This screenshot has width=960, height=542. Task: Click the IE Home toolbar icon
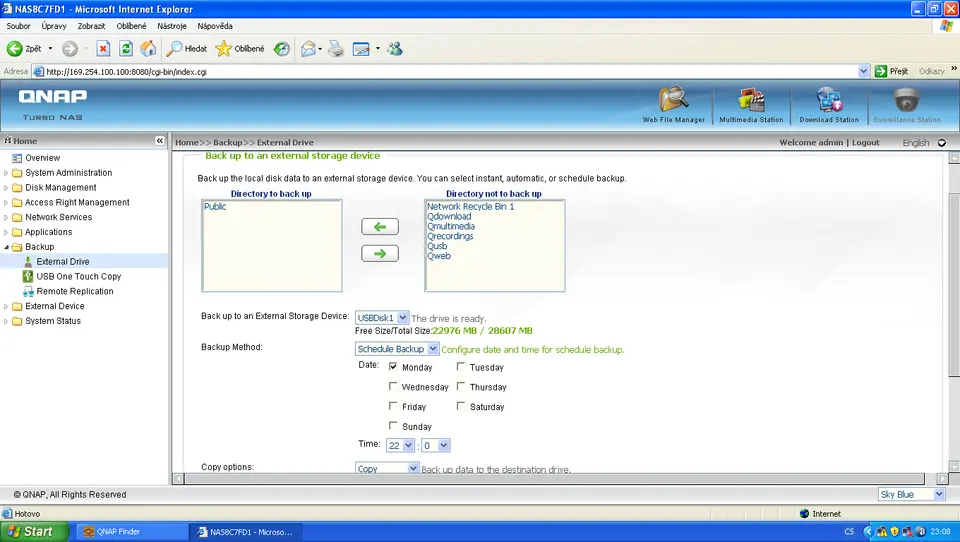click(148, 48)
